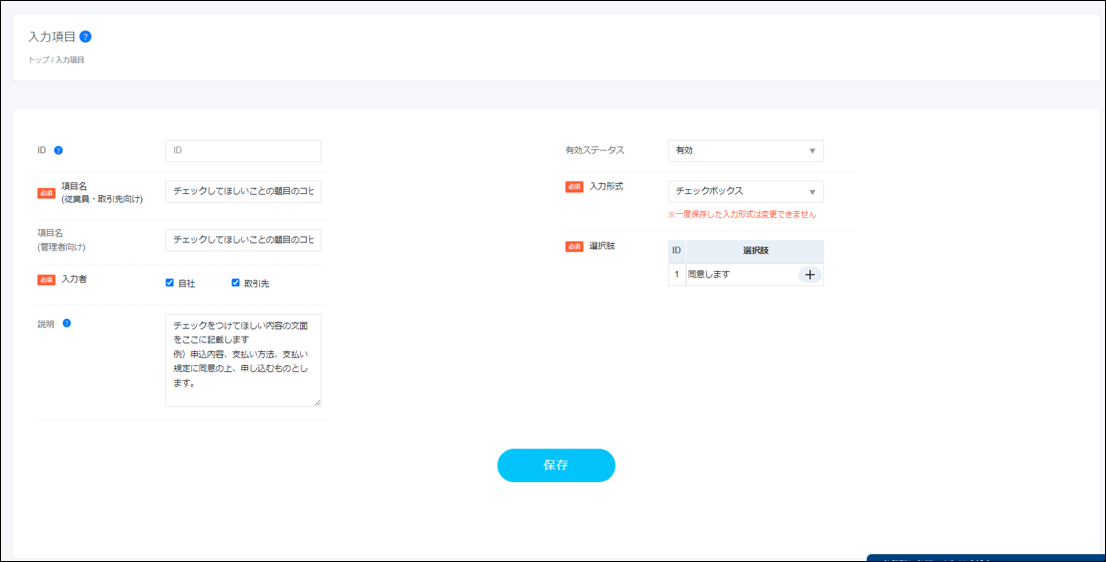Open the 有効ステータス dropdown
Viewport: 1106px width, 562px height.
pyautogui.click(x=745, y=151)
